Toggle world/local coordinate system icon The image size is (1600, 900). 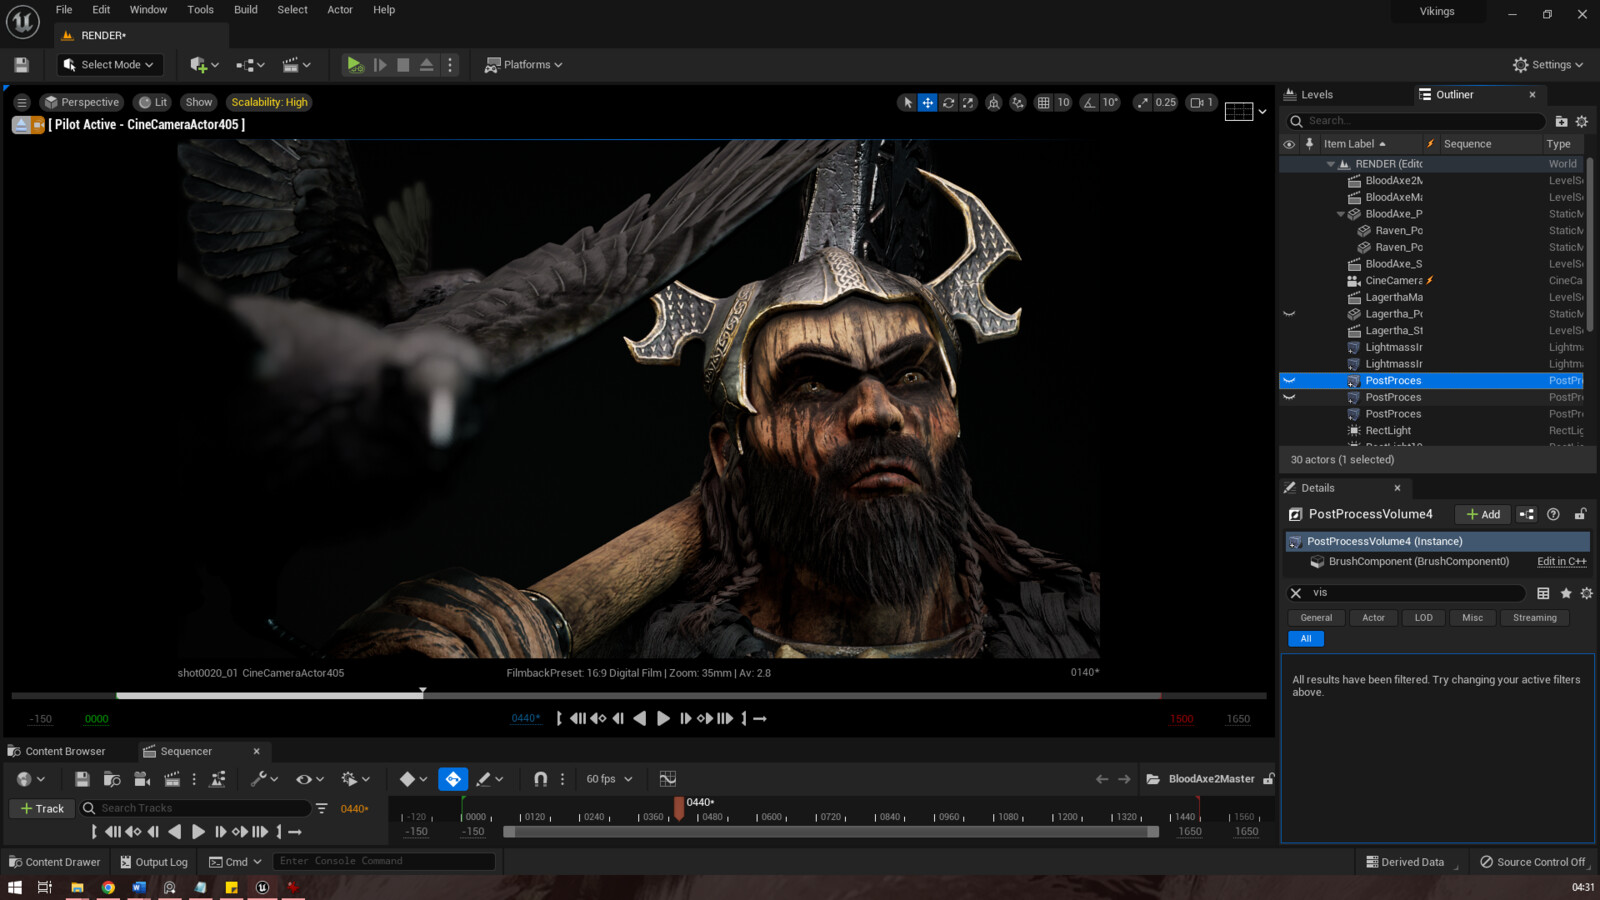click(993, 102)
